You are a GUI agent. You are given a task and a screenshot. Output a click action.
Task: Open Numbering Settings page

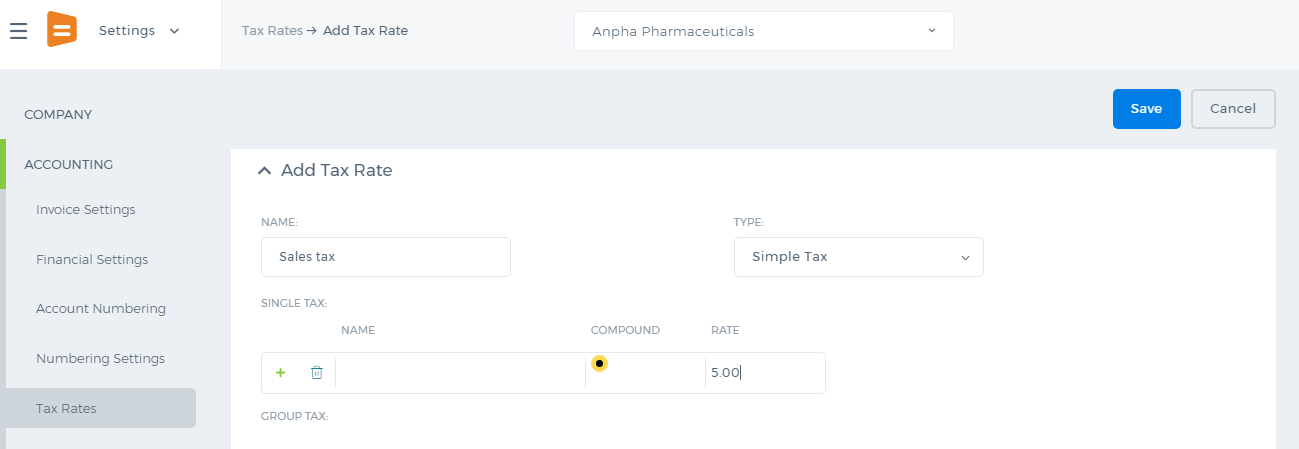(101, 359)
